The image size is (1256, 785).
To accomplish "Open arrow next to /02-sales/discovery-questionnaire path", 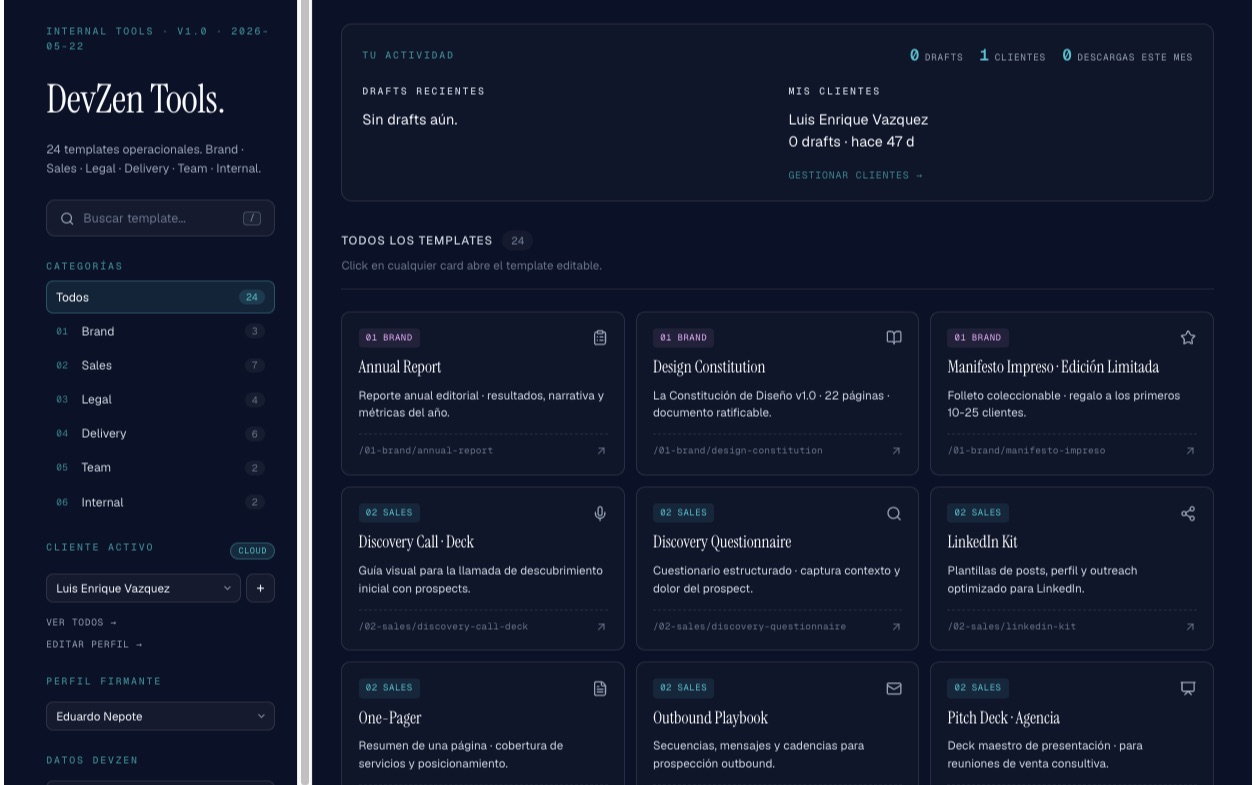I will [896, 627].
